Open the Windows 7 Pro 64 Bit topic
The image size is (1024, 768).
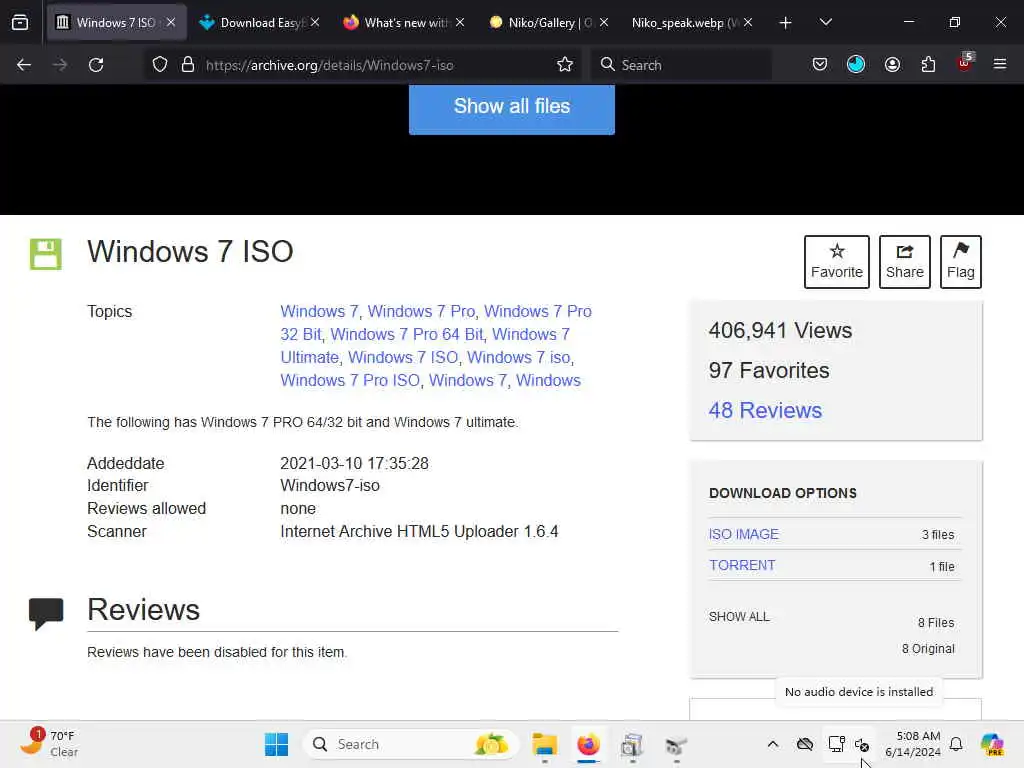(x=407, y=334)
